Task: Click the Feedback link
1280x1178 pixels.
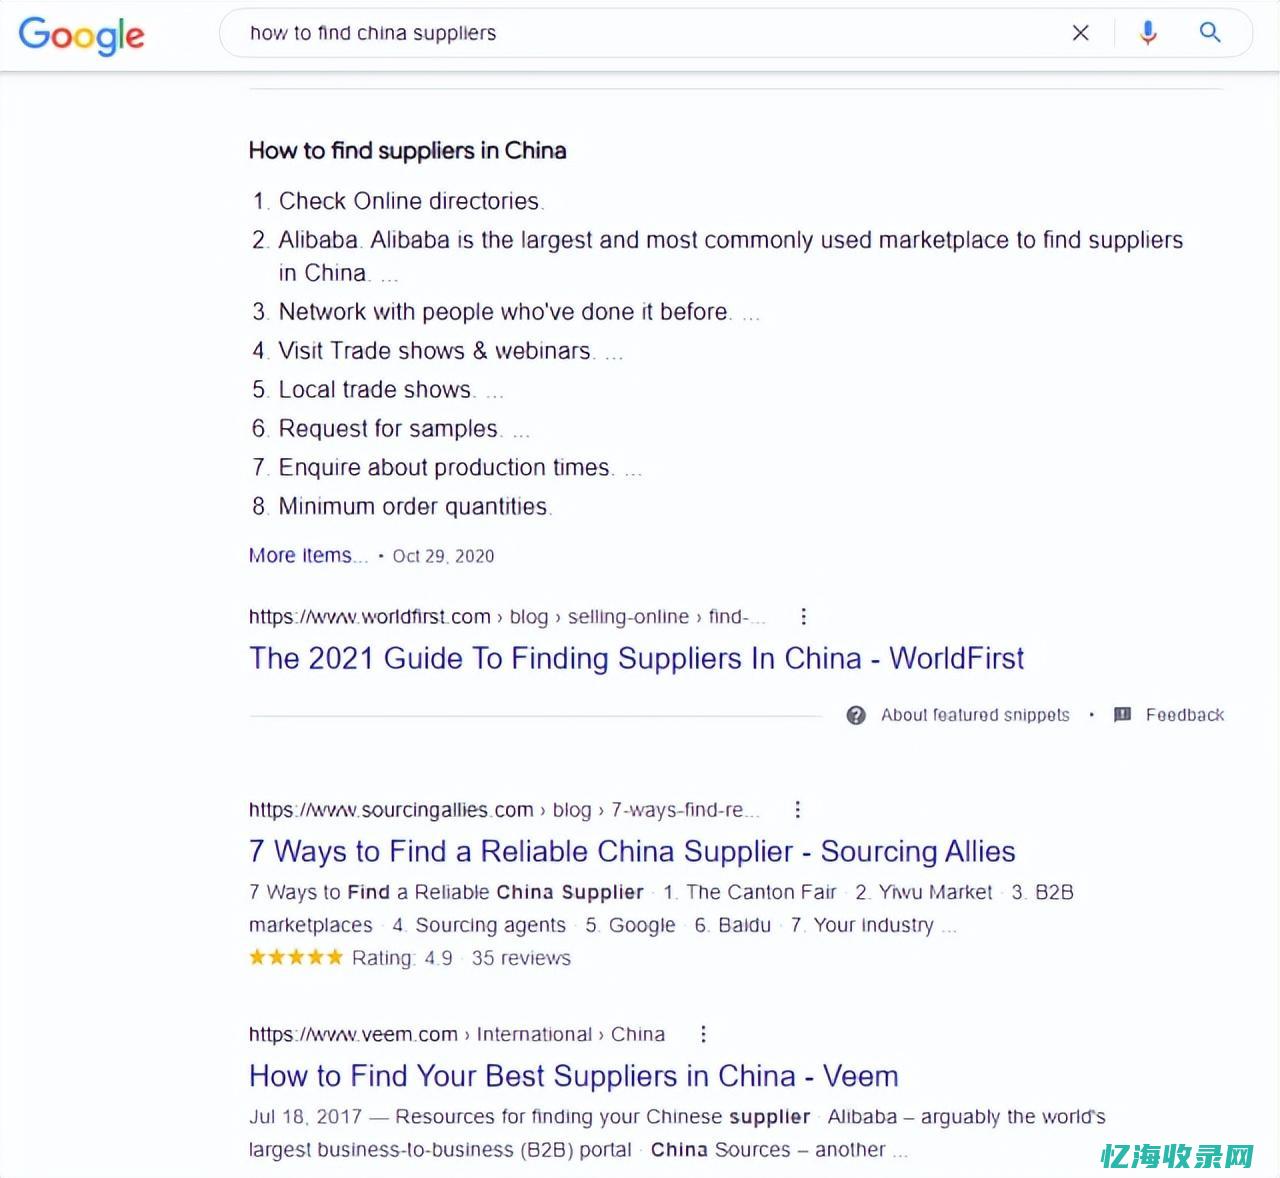Action: [x=1185, y=715]
